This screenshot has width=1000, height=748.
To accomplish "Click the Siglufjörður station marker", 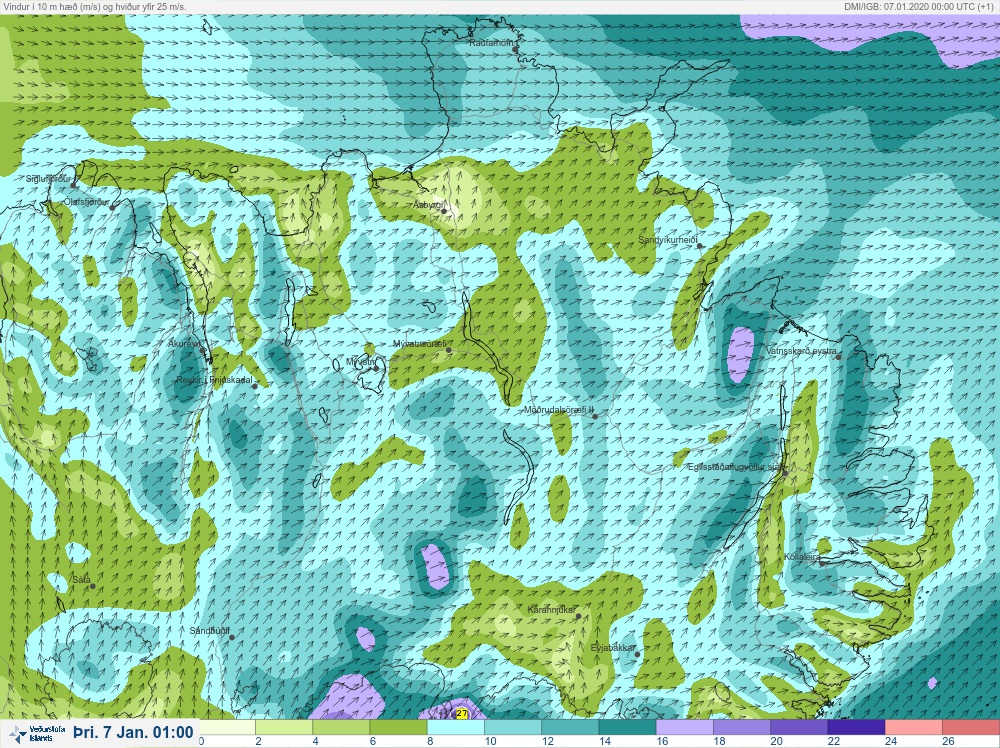I will (73, 186).
